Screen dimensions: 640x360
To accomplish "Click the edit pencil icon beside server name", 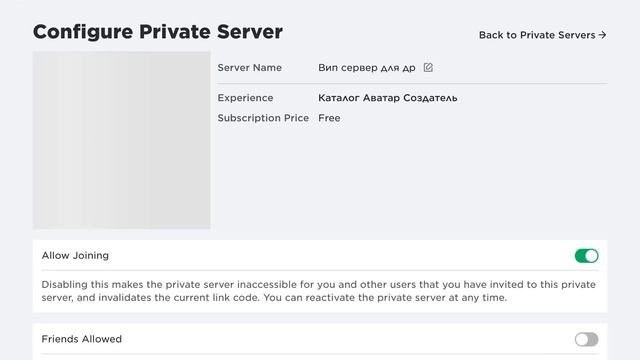I will [428, 67].
